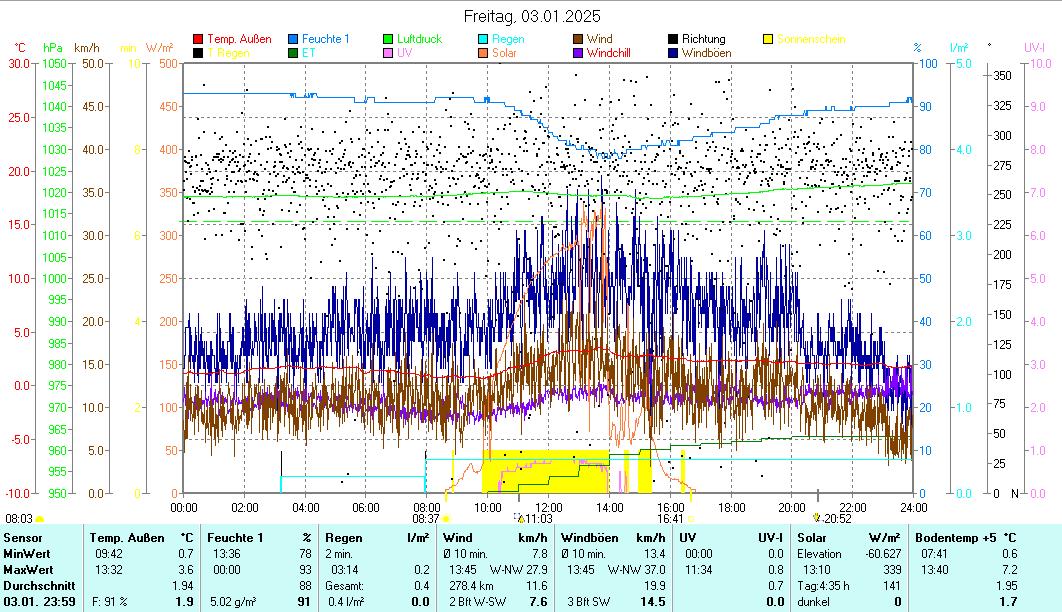Select the Windböen column header in table
The image size is (1062, 612).
590,538
